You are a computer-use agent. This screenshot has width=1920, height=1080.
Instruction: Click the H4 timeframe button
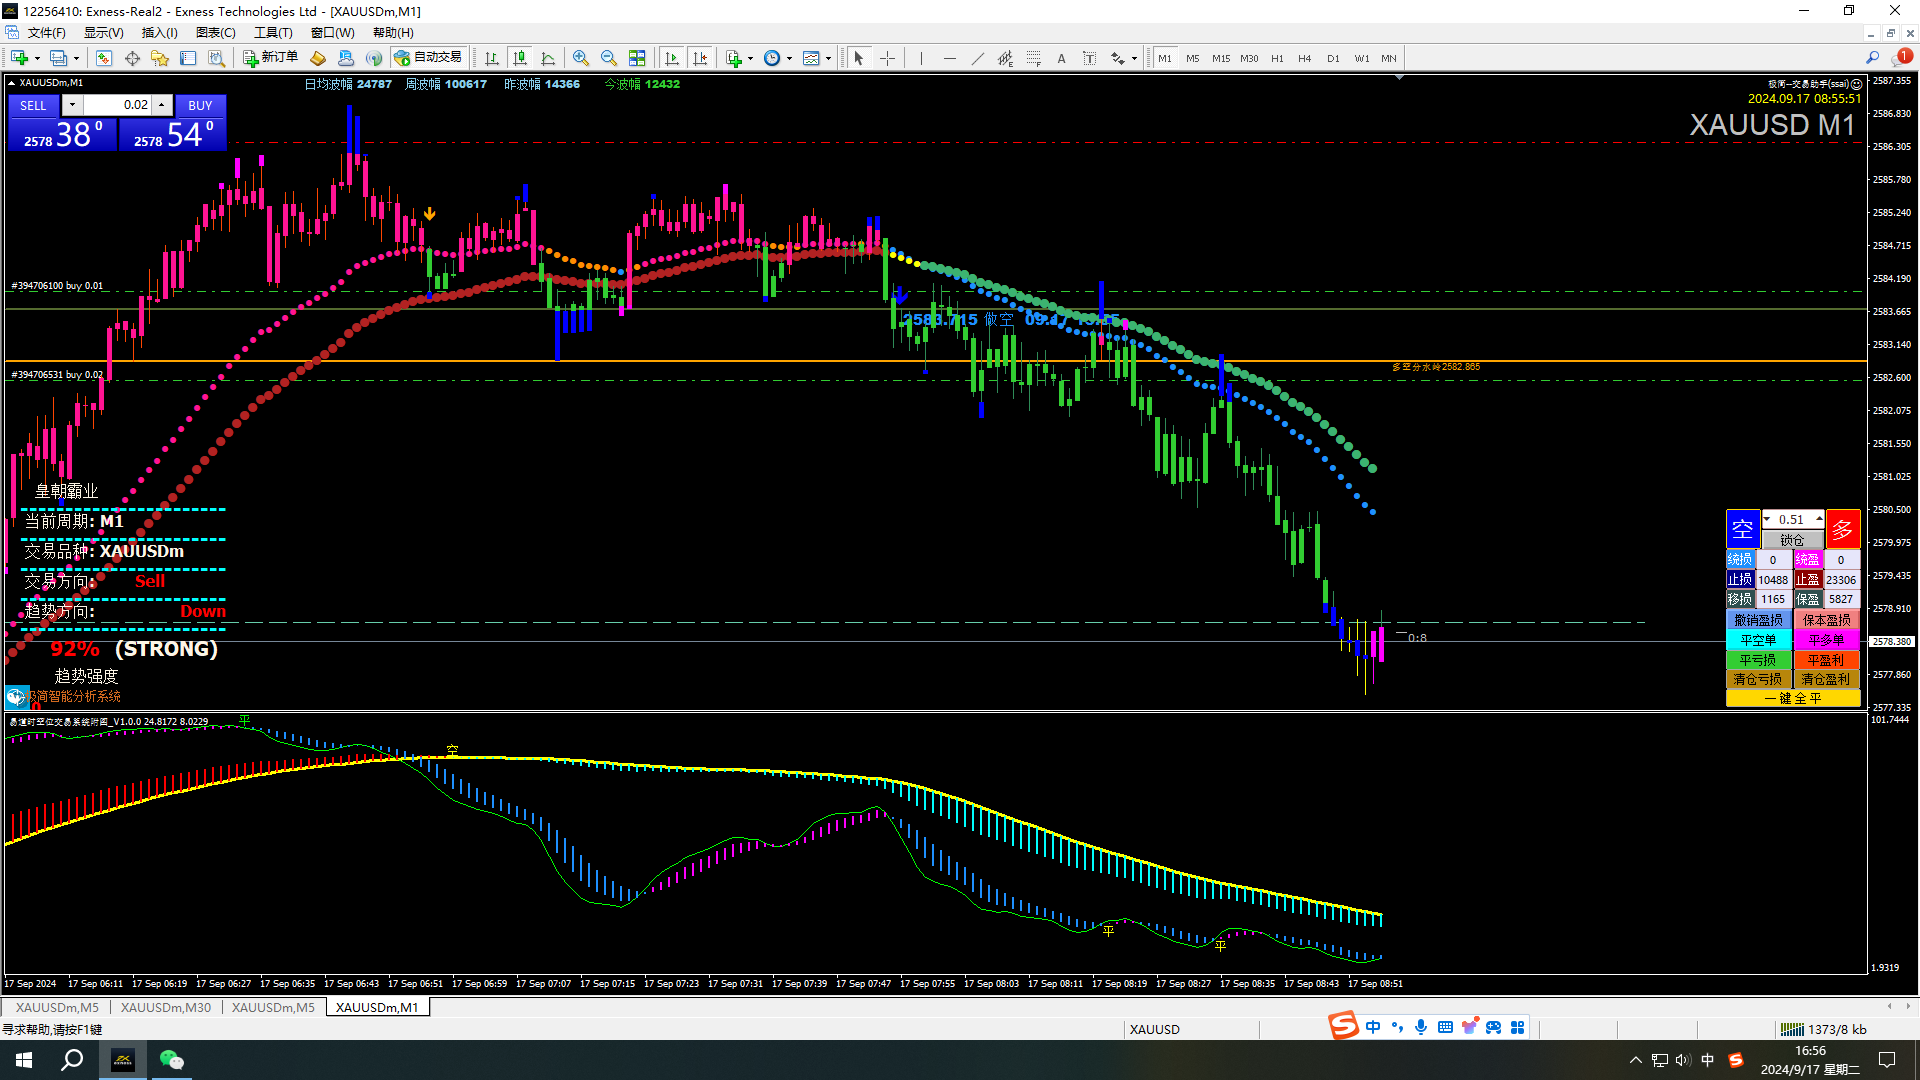click(x=1304, y=58)
